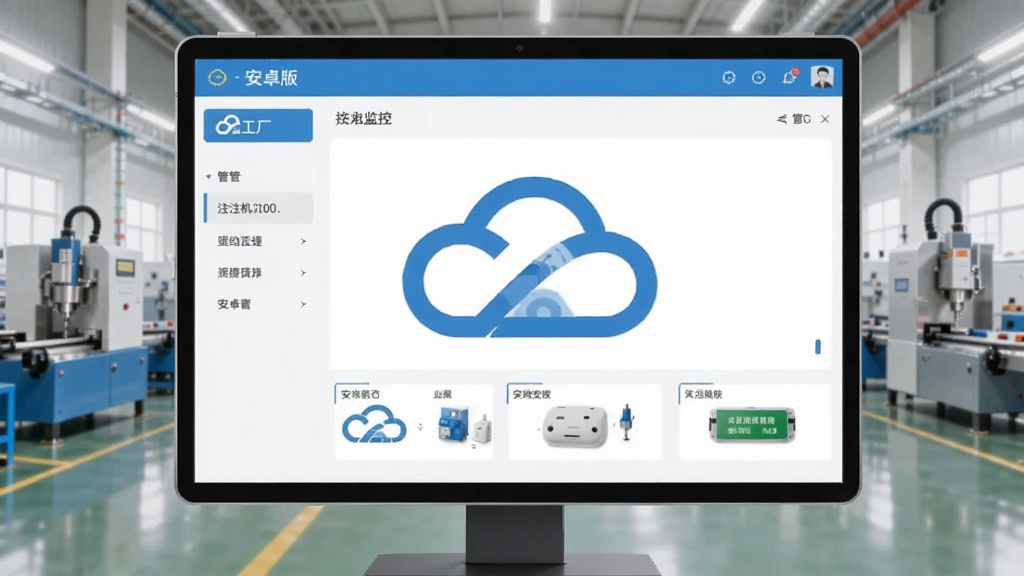Select the tab label on the white device card
Screen dimensions: 1024x576
pyautogui.click(x=532, y=394)
